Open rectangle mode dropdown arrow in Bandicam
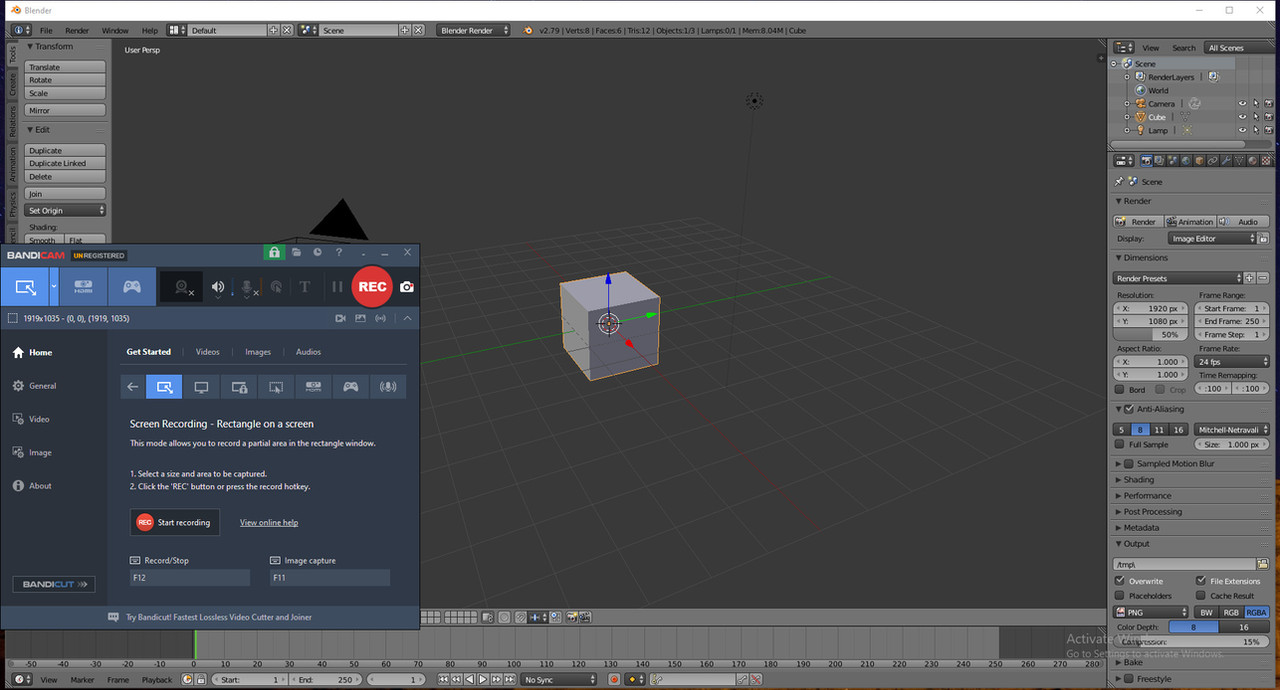This screenshot has width=1280, height=690. pos(54,287)
